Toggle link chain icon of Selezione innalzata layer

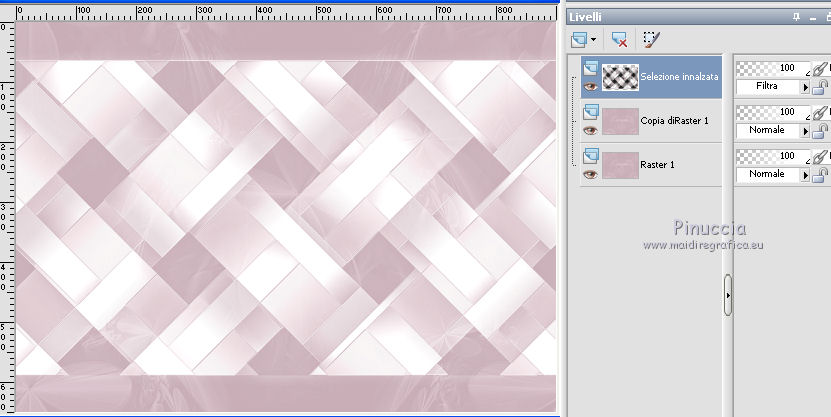coord(820,68)
